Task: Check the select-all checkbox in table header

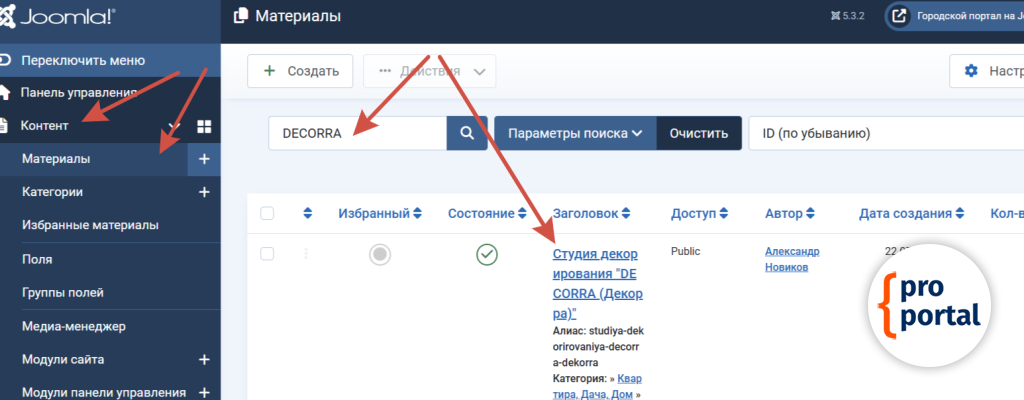Action: pyautogui.click(x=267, y=213)
